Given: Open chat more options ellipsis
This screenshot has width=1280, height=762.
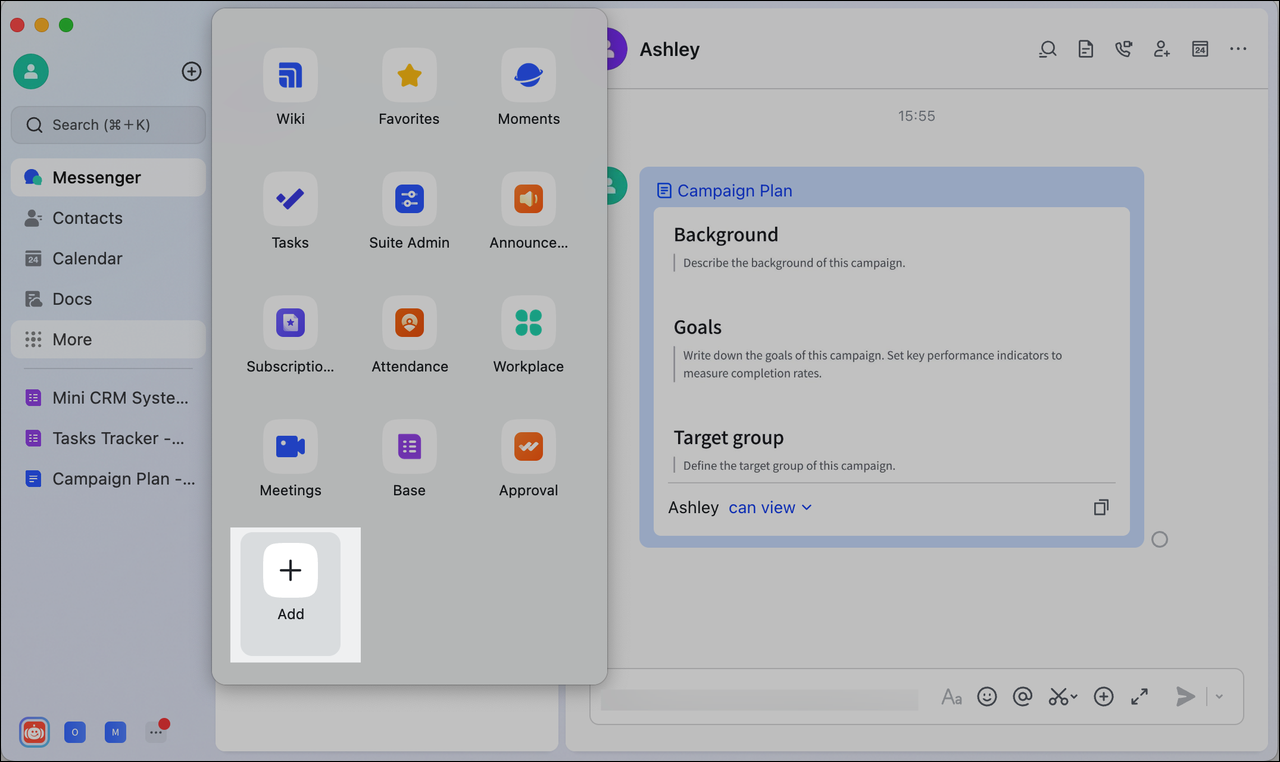Looking at the screenshot, I should tap(1238, 49).
